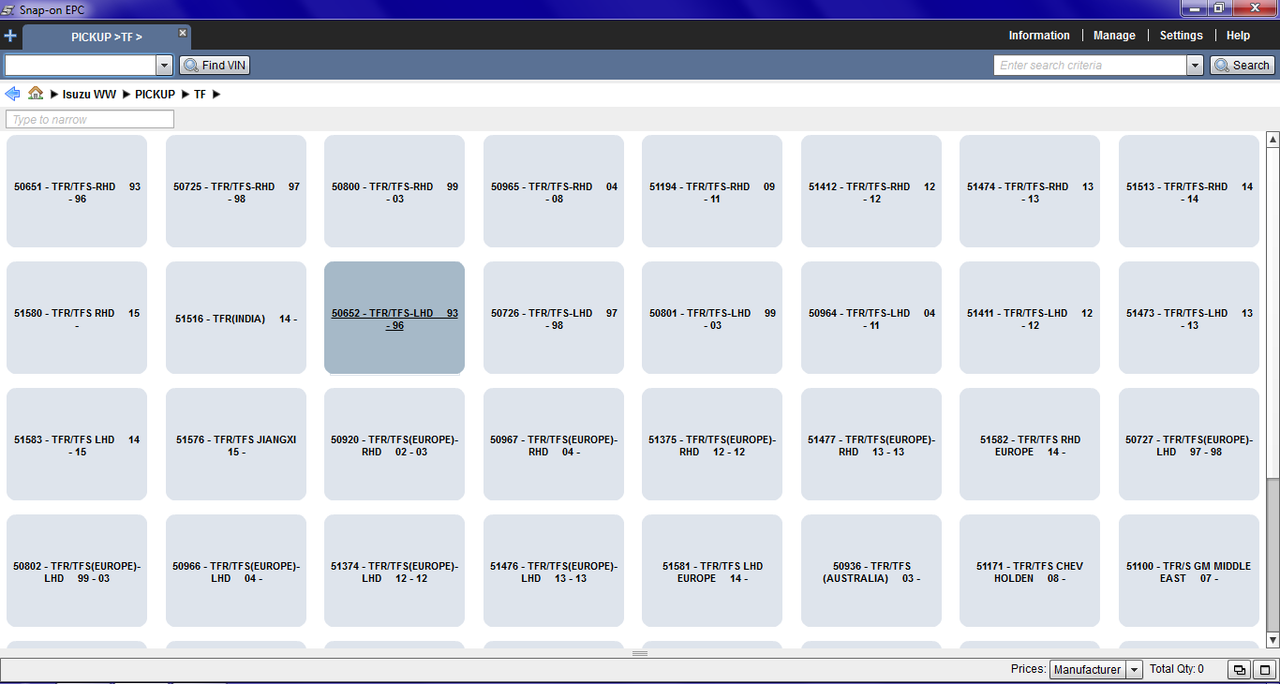The image size is (1280, 684).
Task: Open catalog 50936 TFR/TFS (AUSTRALIA)
Action: click(871, 571)
